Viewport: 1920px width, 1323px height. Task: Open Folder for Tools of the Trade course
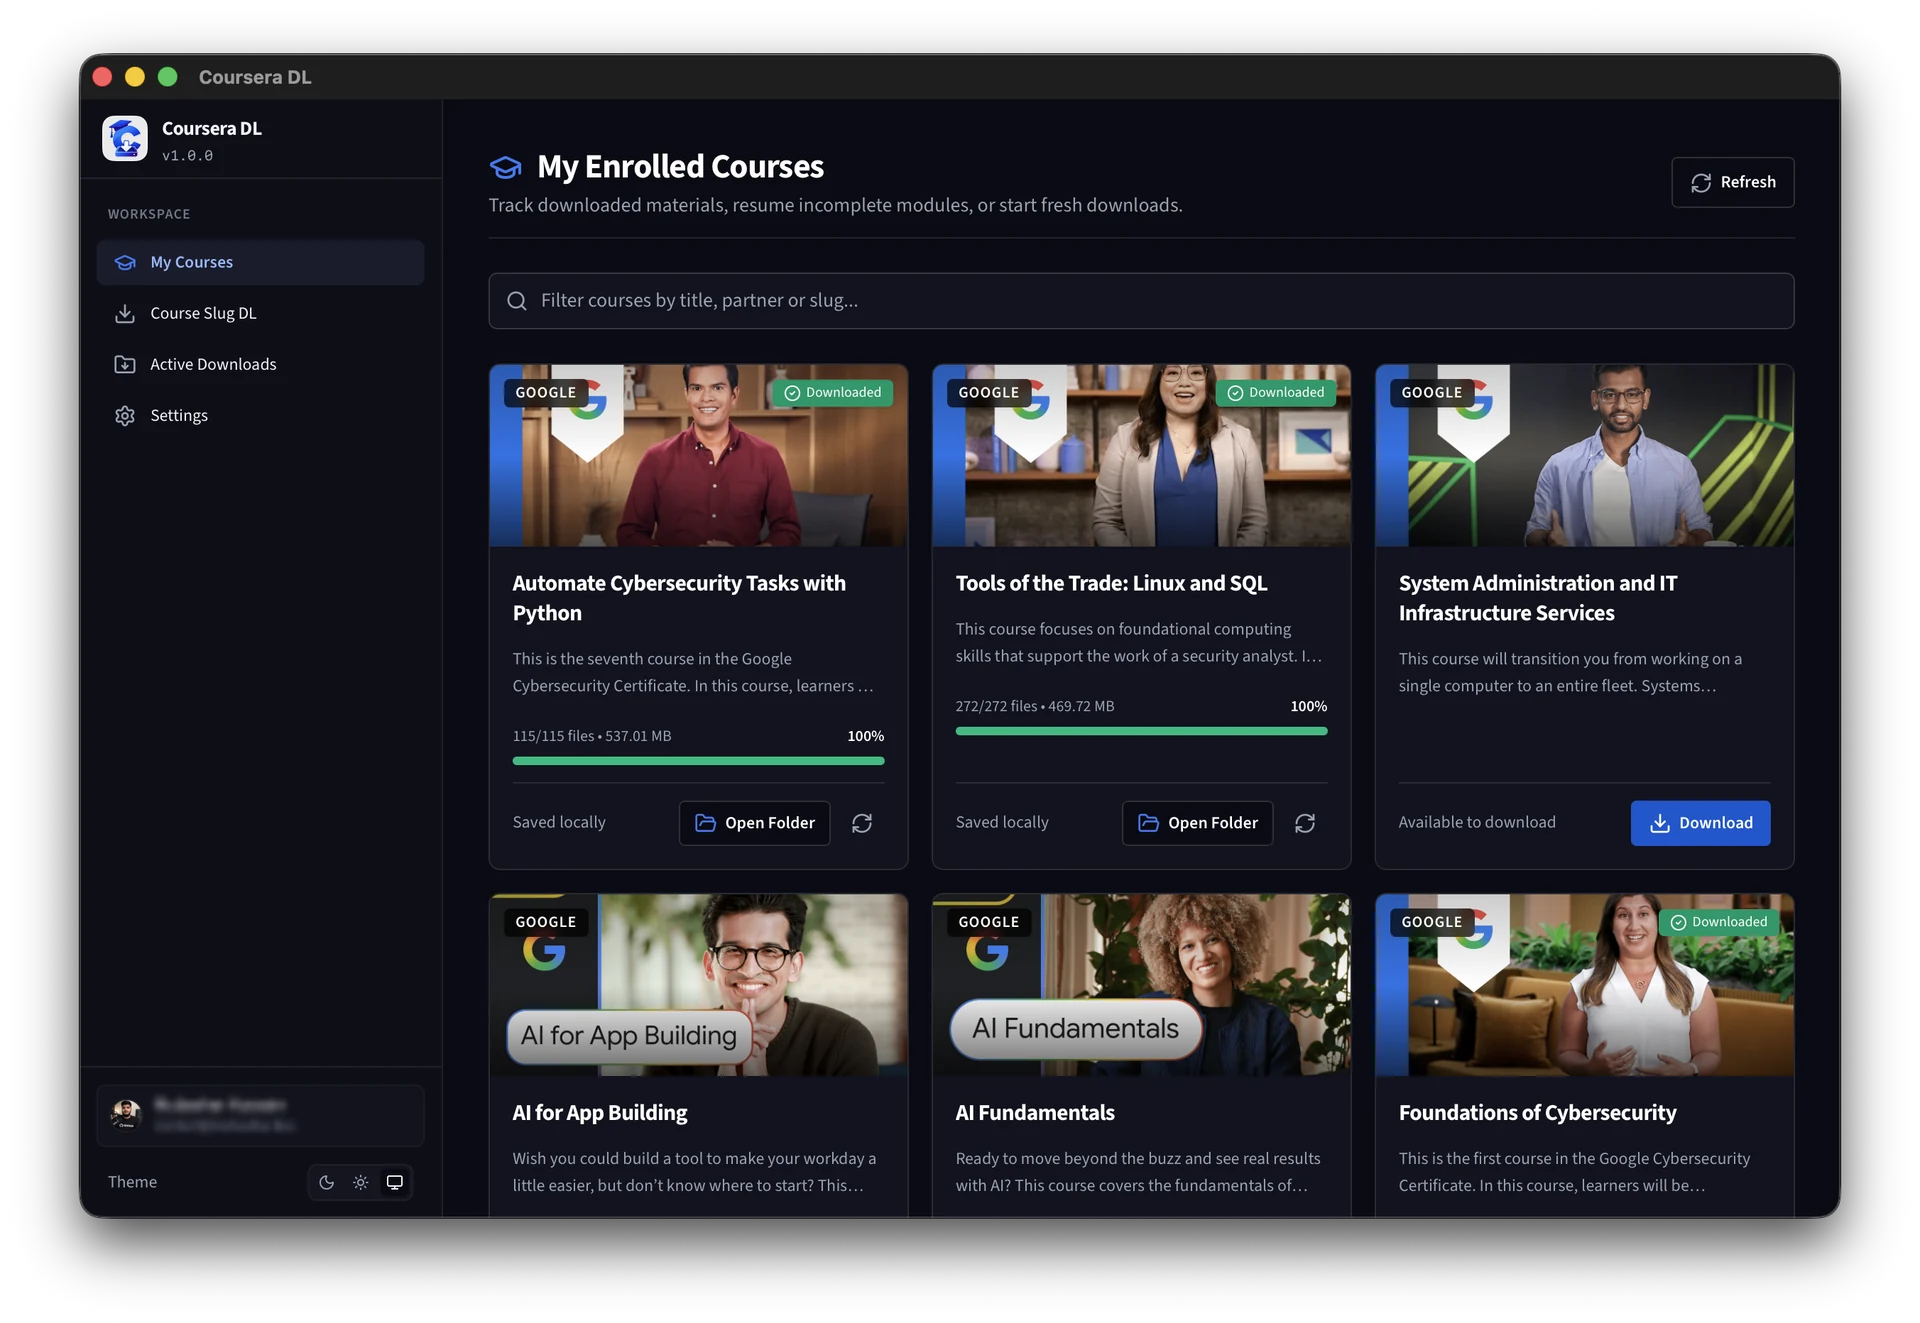[1198, 823]
